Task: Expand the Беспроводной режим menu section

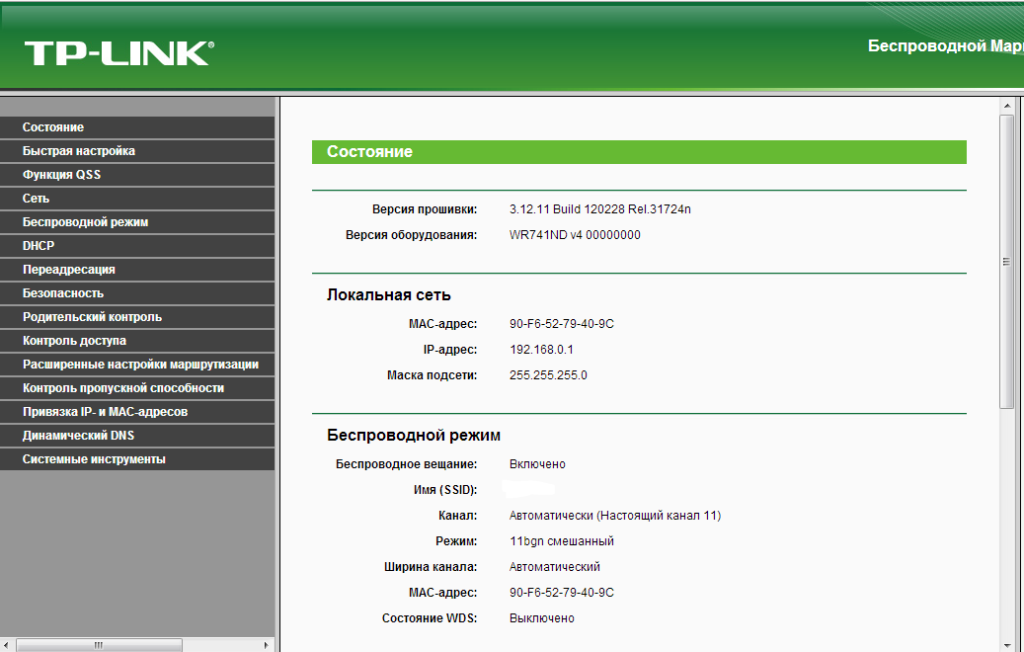Action: click(x=85, y=222)
